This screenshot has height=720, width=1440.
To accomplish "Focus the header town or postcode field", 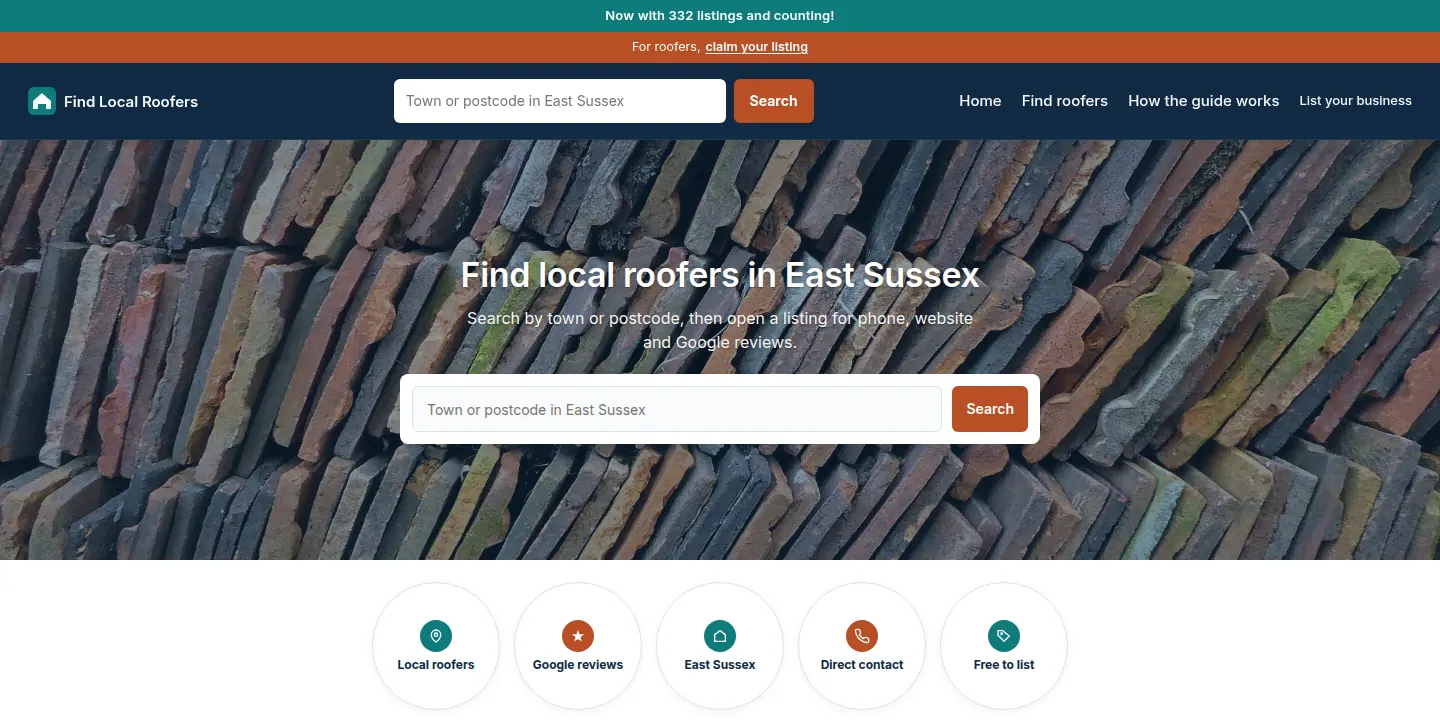I will coord(560,101).
